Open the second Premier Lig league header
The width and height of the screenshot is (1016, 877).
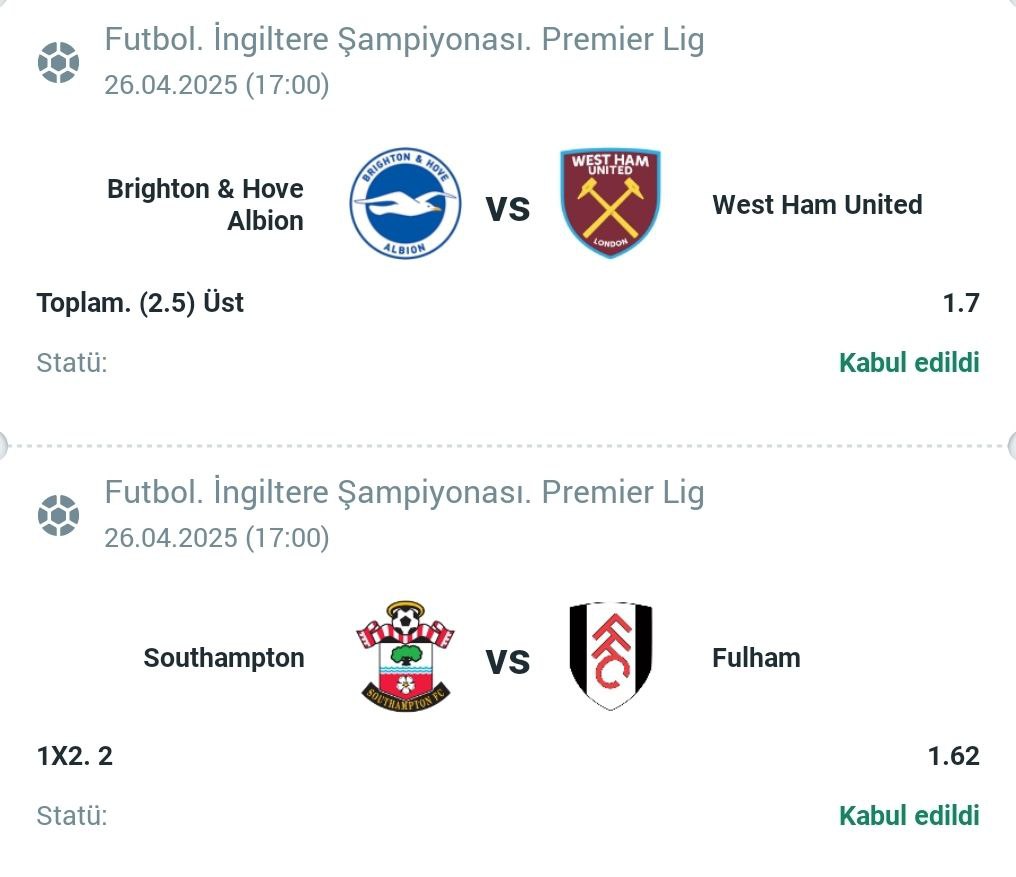pos(404,493)
